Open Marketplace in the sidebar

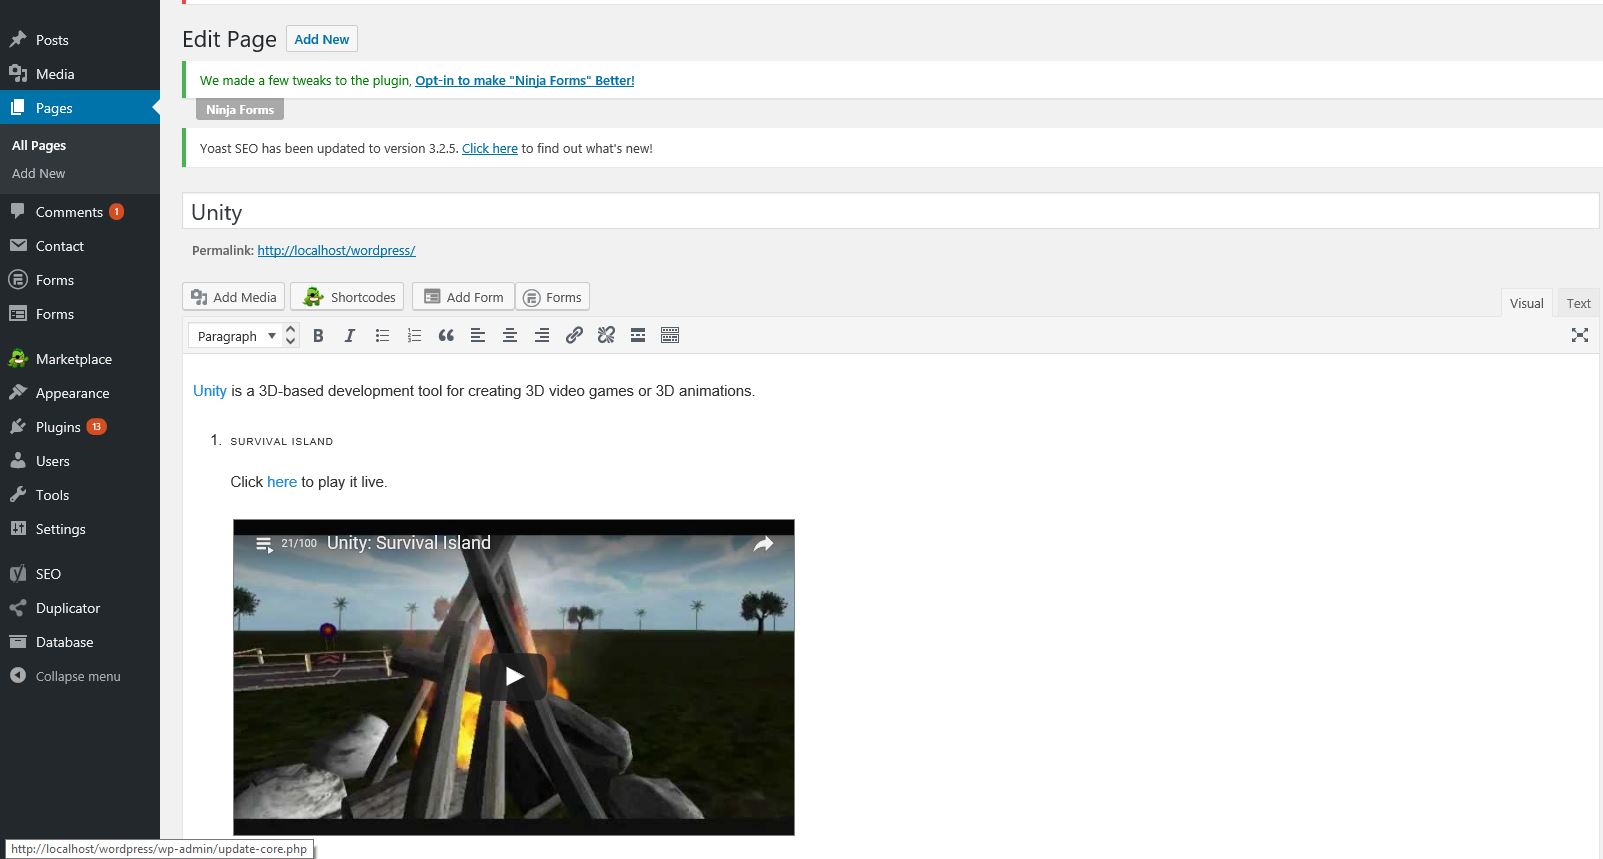coord(80,359)
